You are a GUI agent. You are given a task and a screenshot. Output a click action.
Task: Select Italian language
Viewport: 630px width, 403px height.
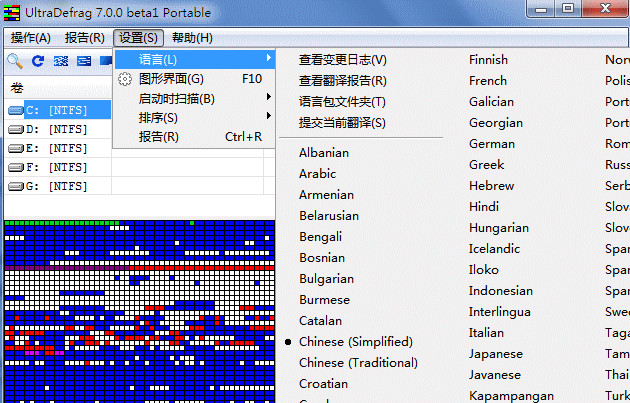486,333
